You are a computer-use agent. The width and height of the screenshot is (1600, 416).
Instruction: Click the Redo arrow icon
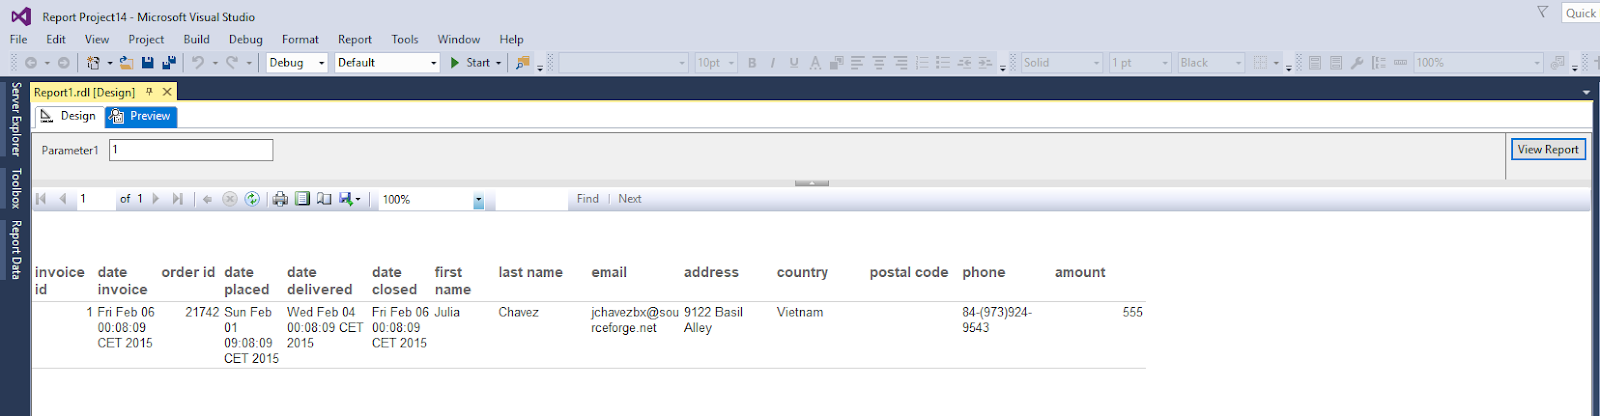(232, 63)
